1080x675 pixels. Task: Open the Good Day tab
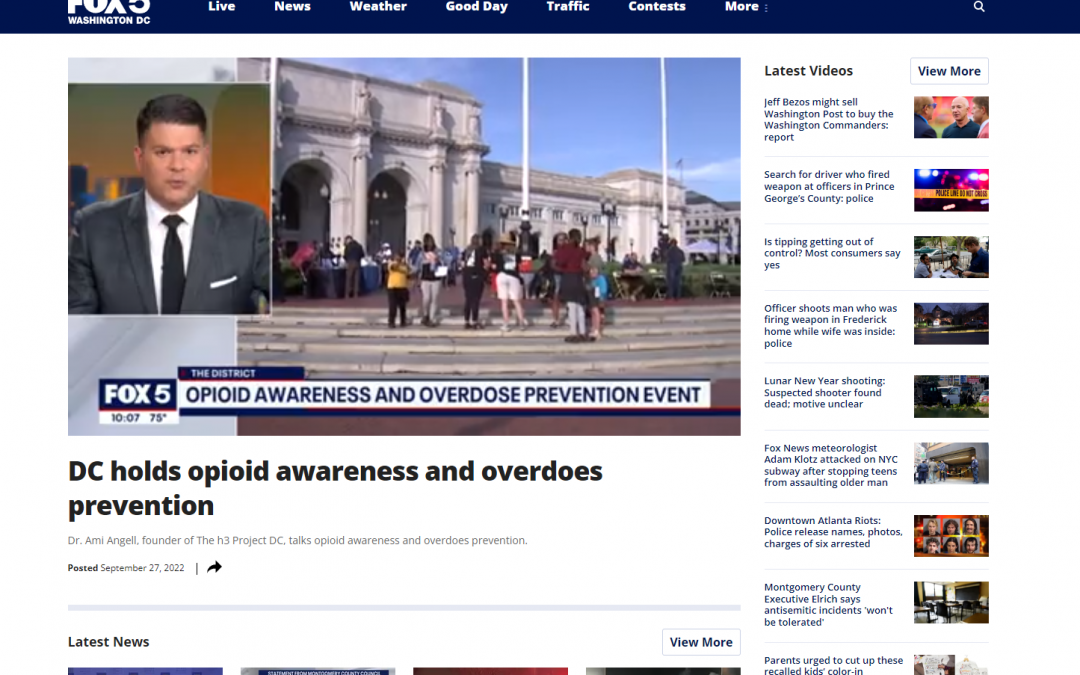tap(476, 7)
